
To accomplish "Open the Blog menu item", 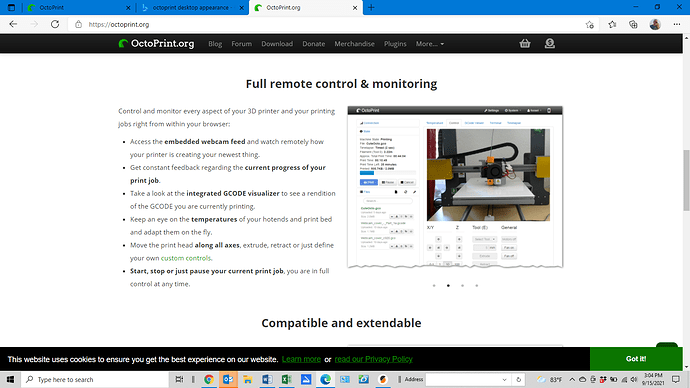I will 215,44.
